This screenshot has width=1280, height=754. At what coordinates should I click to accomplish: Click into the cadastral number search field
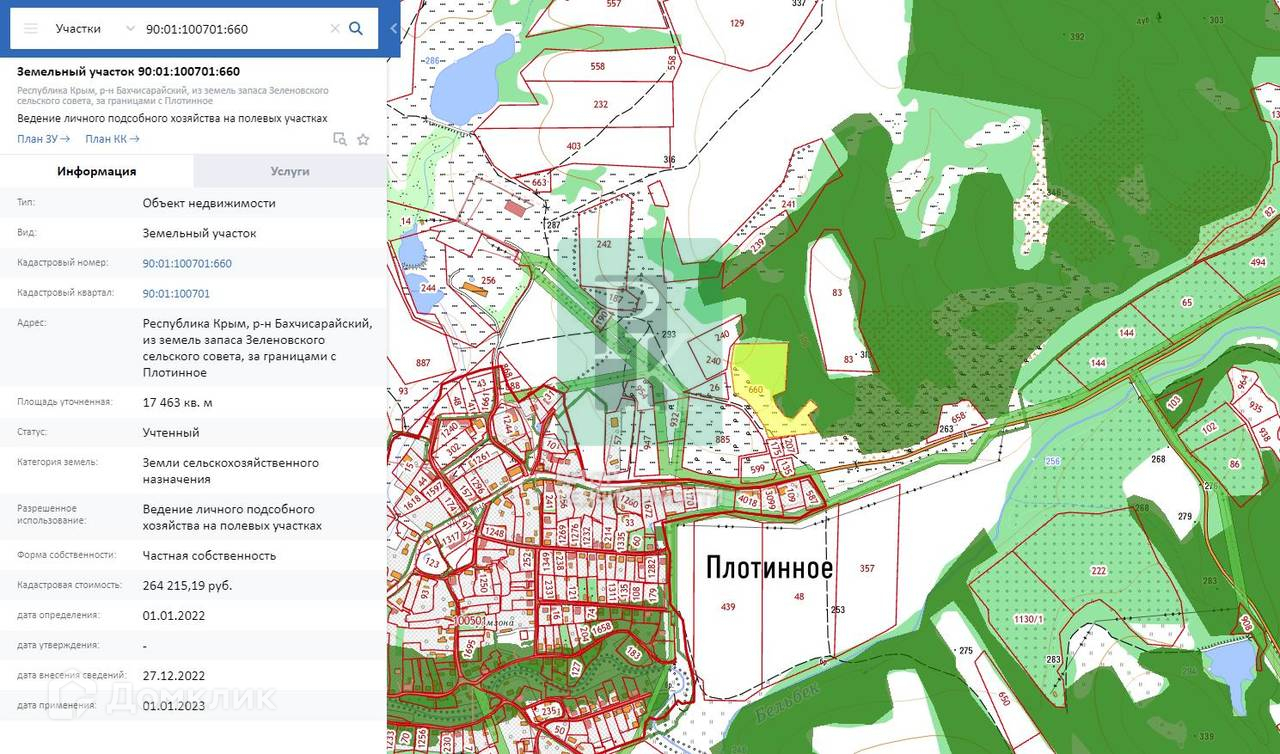click(x=235, y=29)
